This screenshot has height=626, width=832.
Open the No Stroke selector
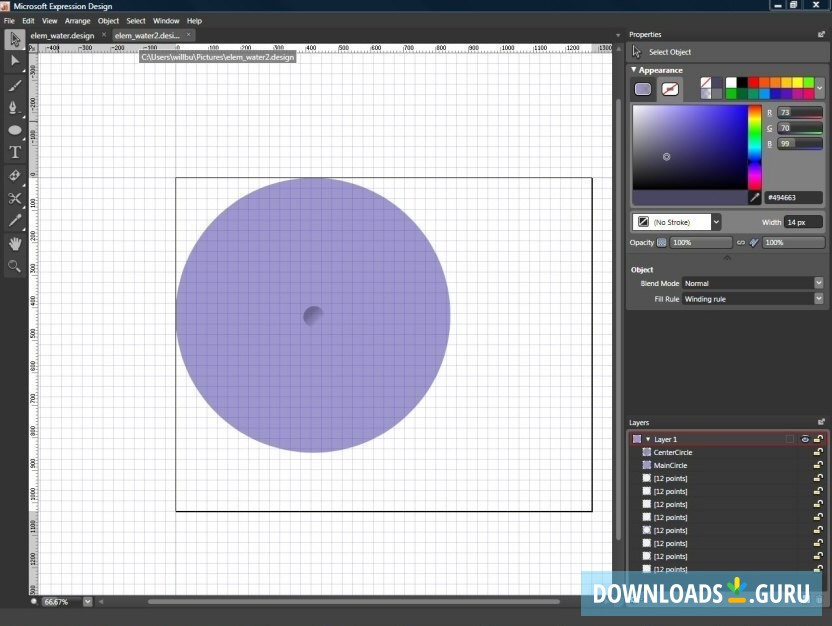coord(675,221)
